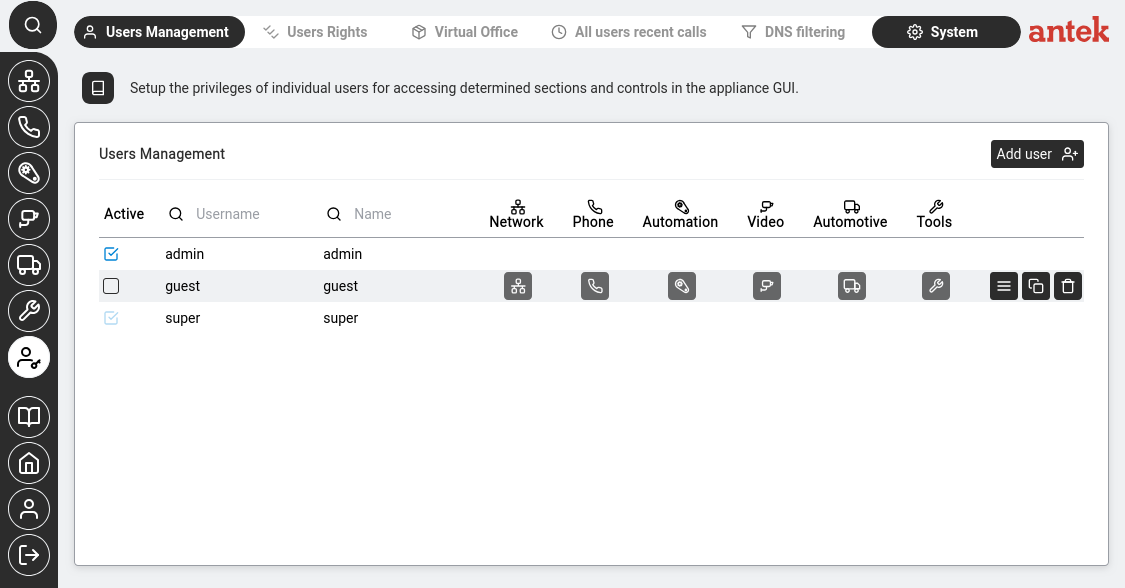Open DNS filtering tab

793,32
